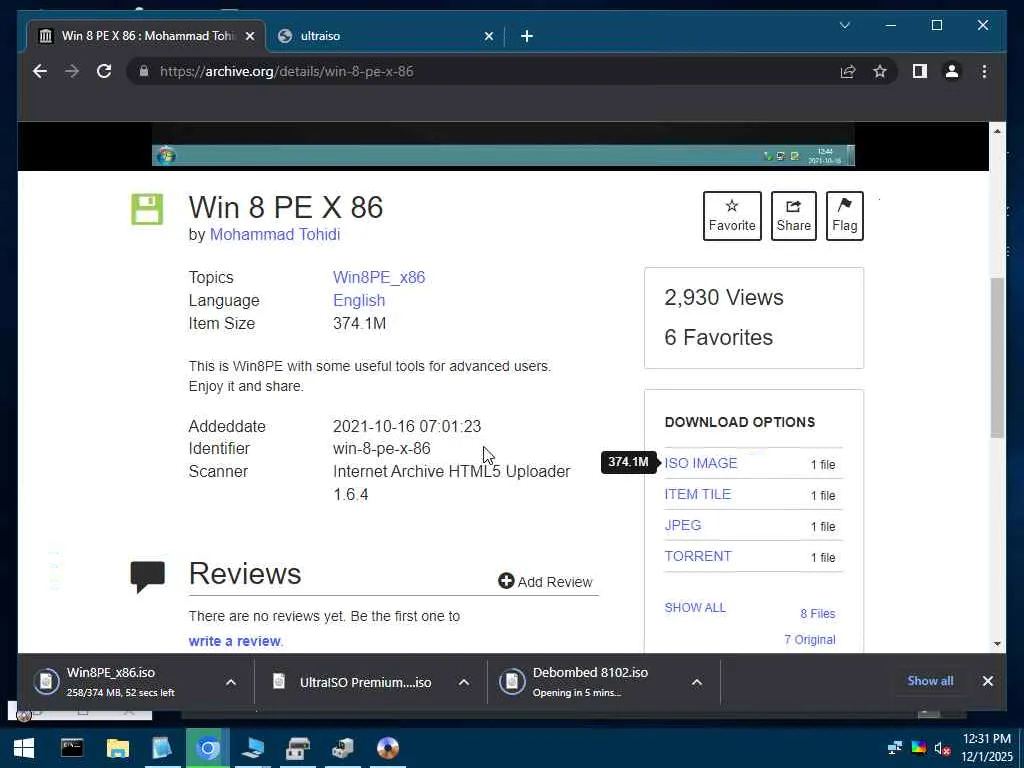Click the network tray icon

895,748
